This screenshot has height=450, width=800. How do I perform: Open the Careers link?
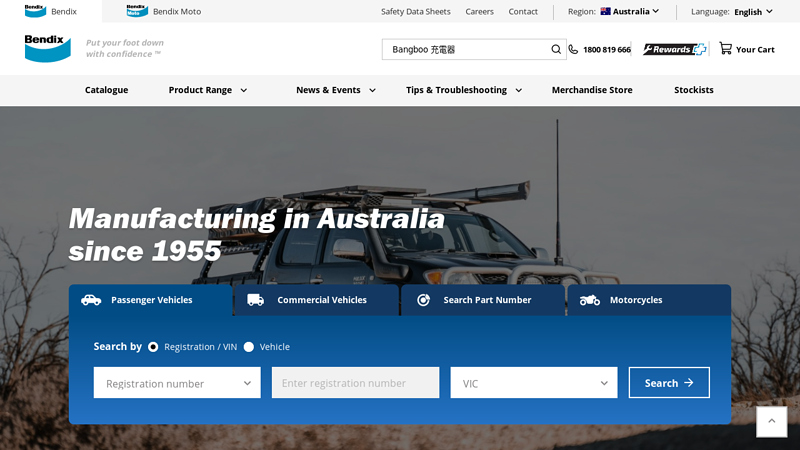(x=480, y=11)
